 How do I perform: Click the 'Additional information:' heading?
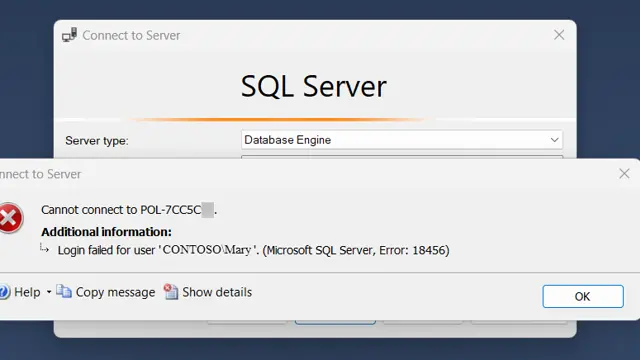(107, 232)
